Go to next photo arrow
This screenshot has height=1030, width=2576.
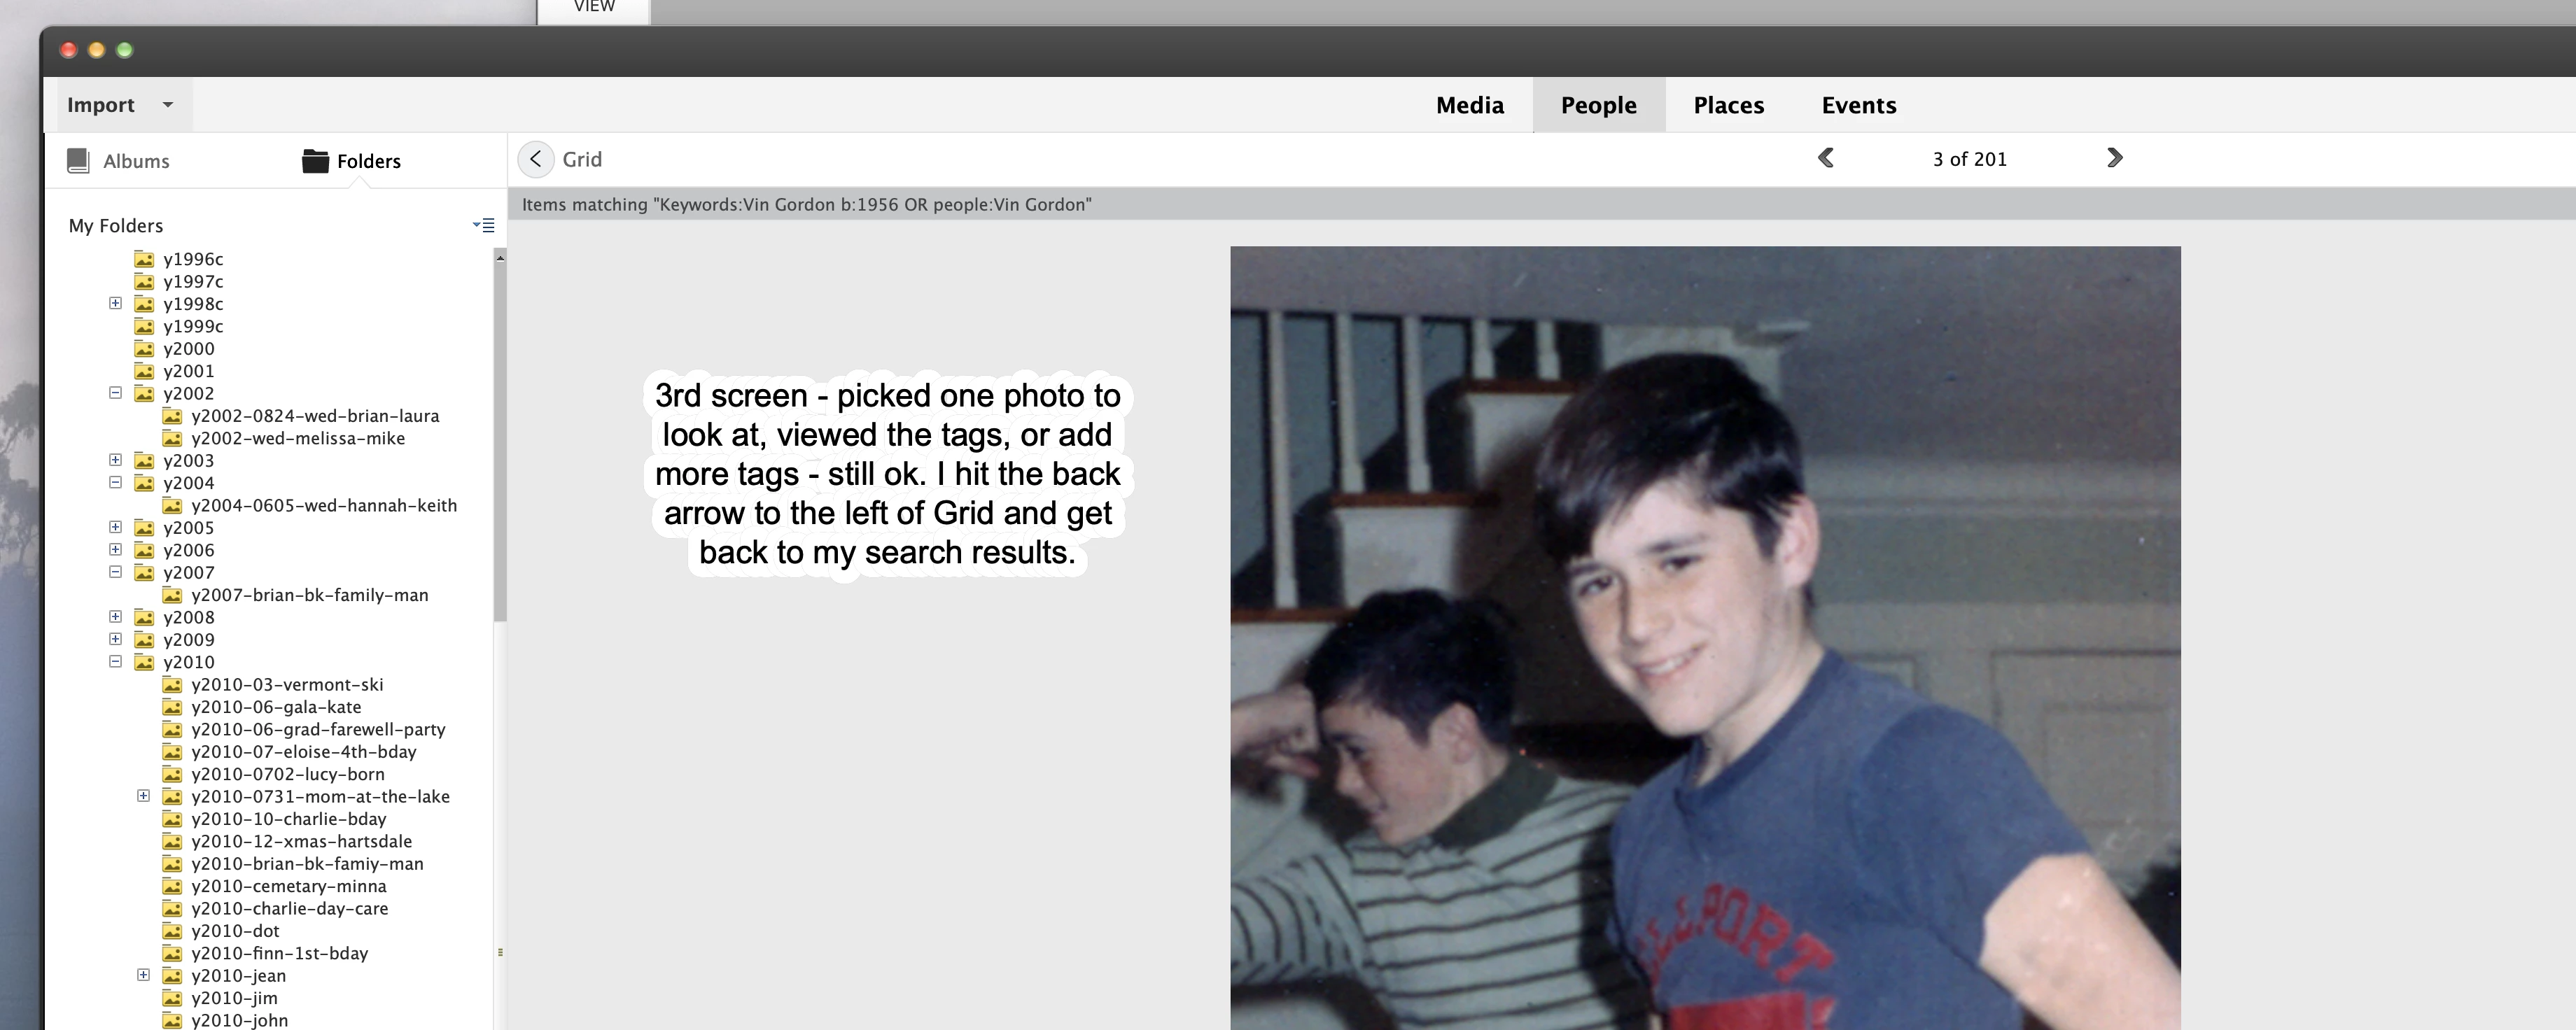pos(2114,158)
